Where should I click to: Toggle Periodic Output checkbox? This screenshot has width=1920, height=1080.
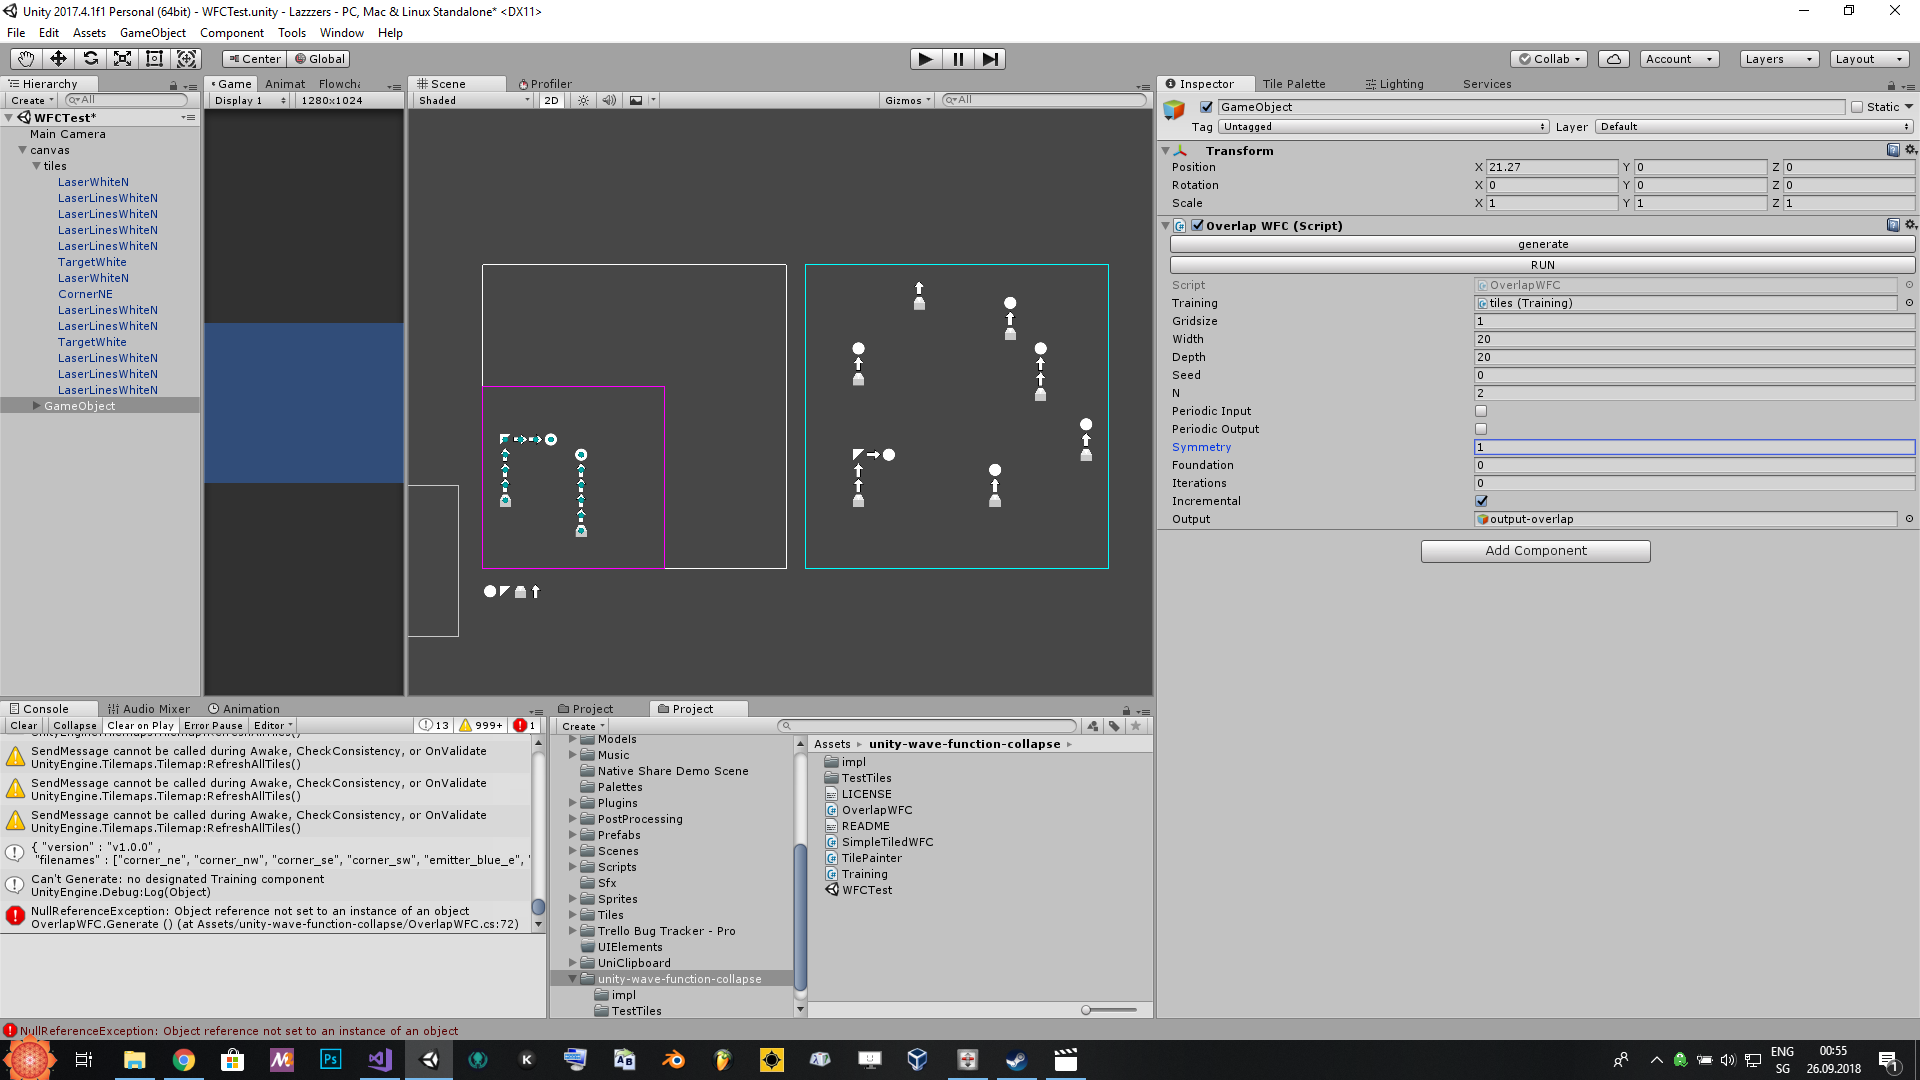tap(1481, 429)
